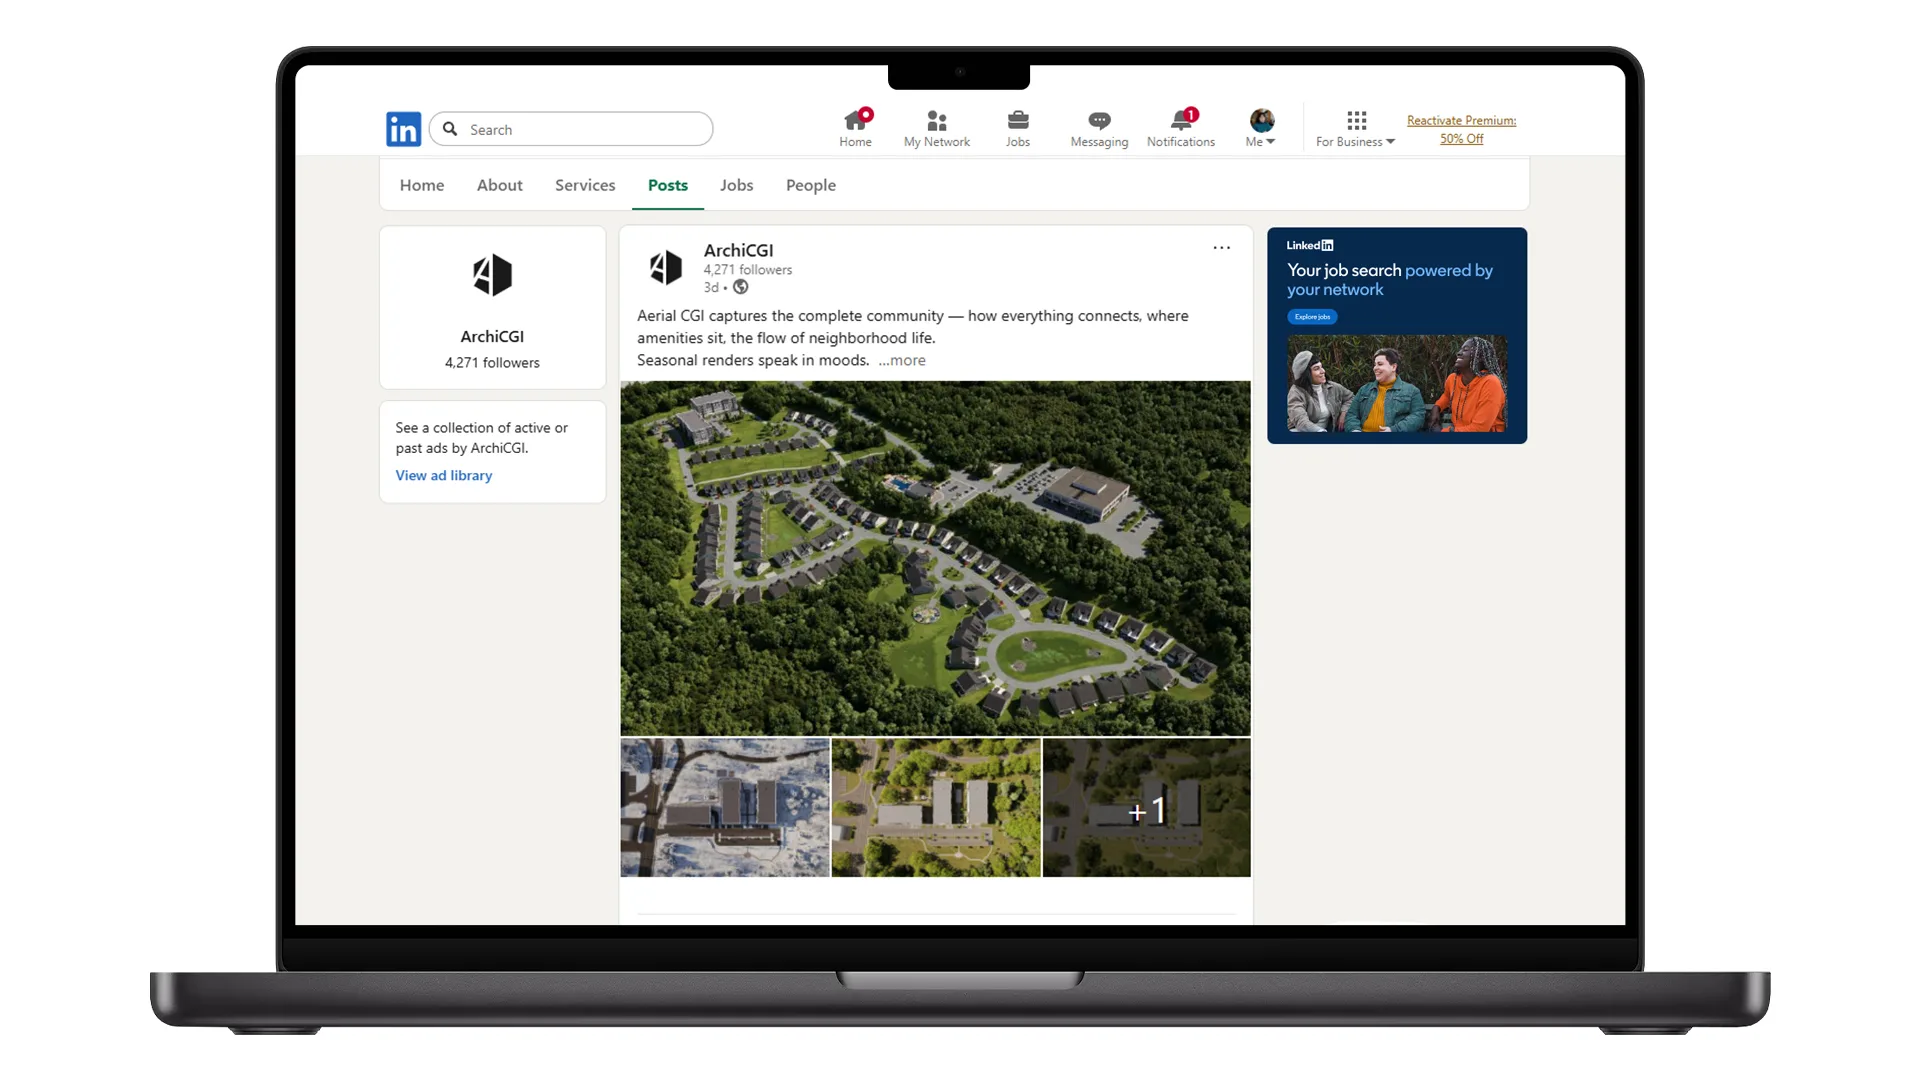The height and width of the screenshot is (1080, 1920).
Task: Open Reactivate Premium 50% Off offer
Action: coord(1460,129)
